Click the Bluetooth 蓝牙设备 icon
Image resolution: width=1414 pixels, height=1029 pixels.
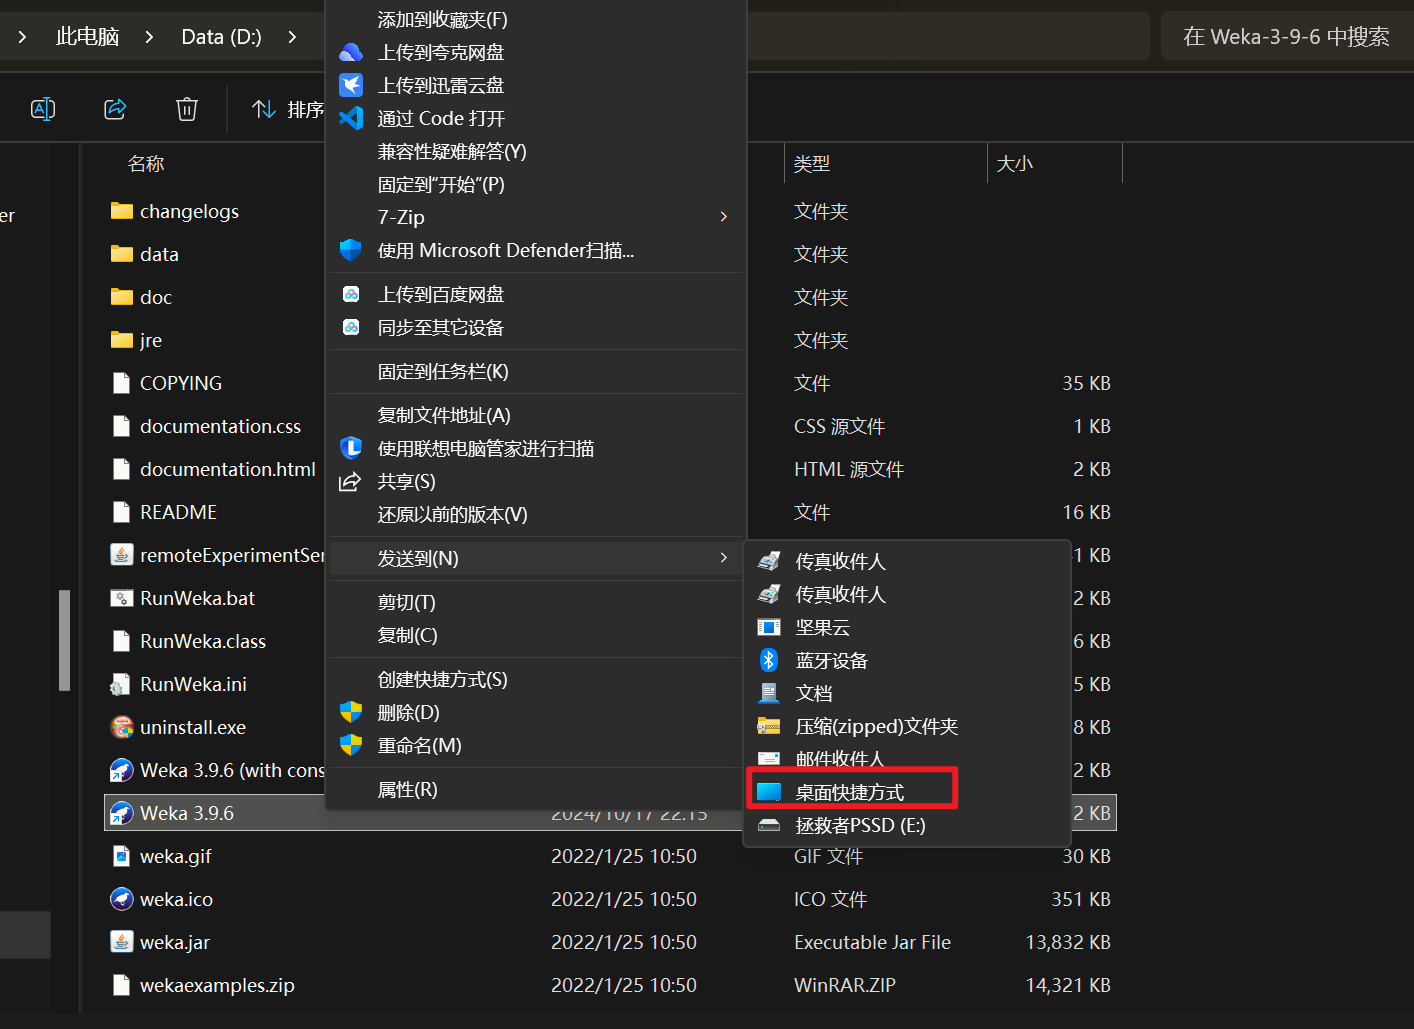click(769, 660)
